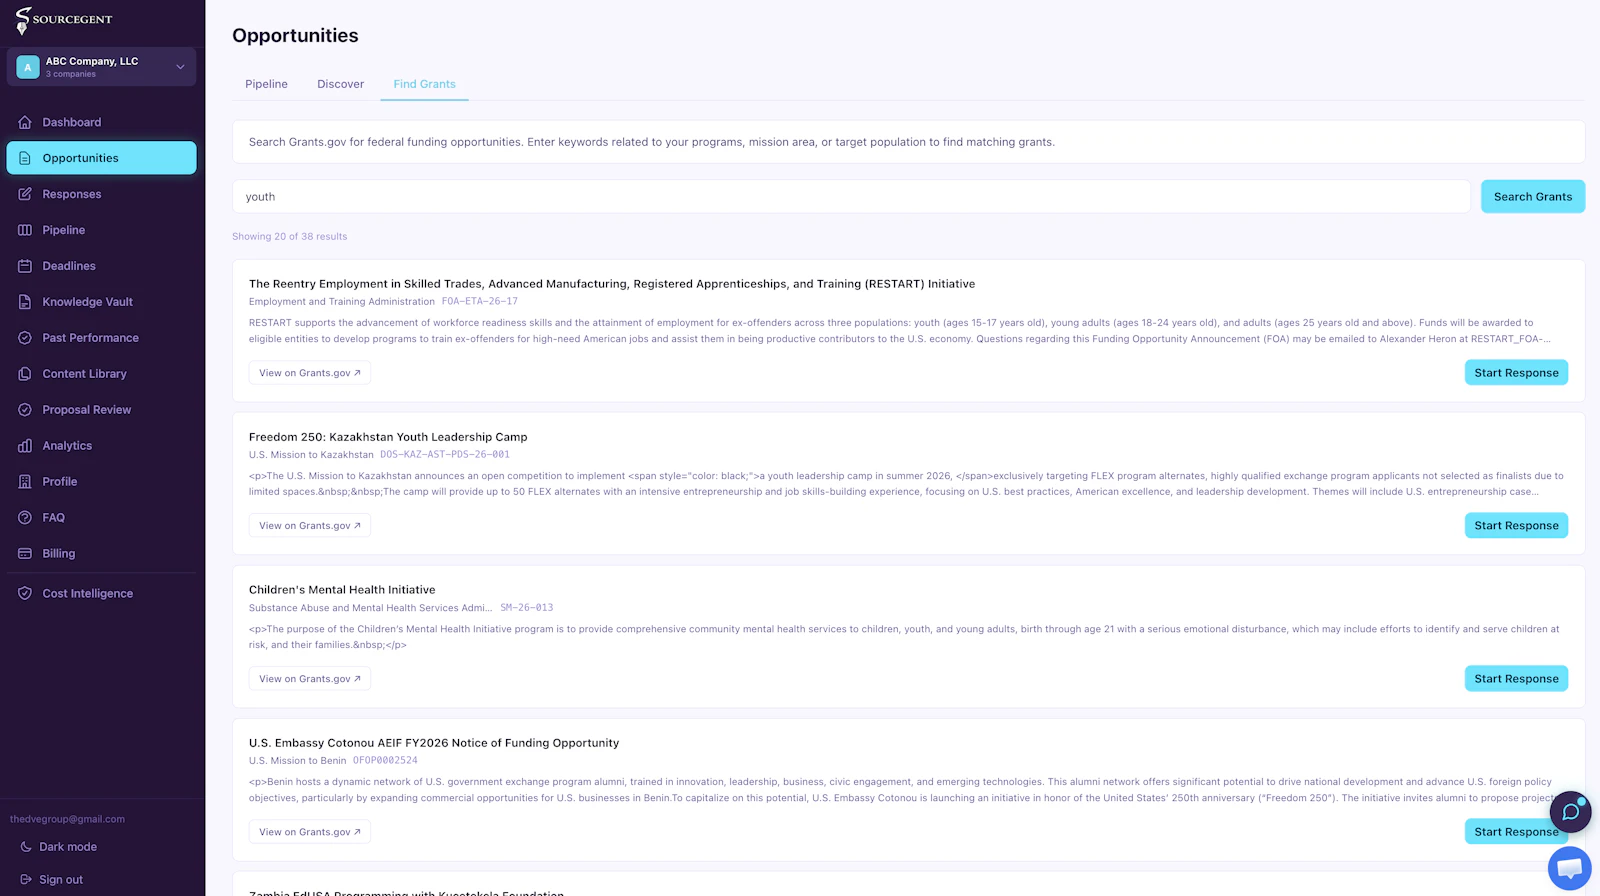Open the round chat bubble widget

coord(1570,812)
